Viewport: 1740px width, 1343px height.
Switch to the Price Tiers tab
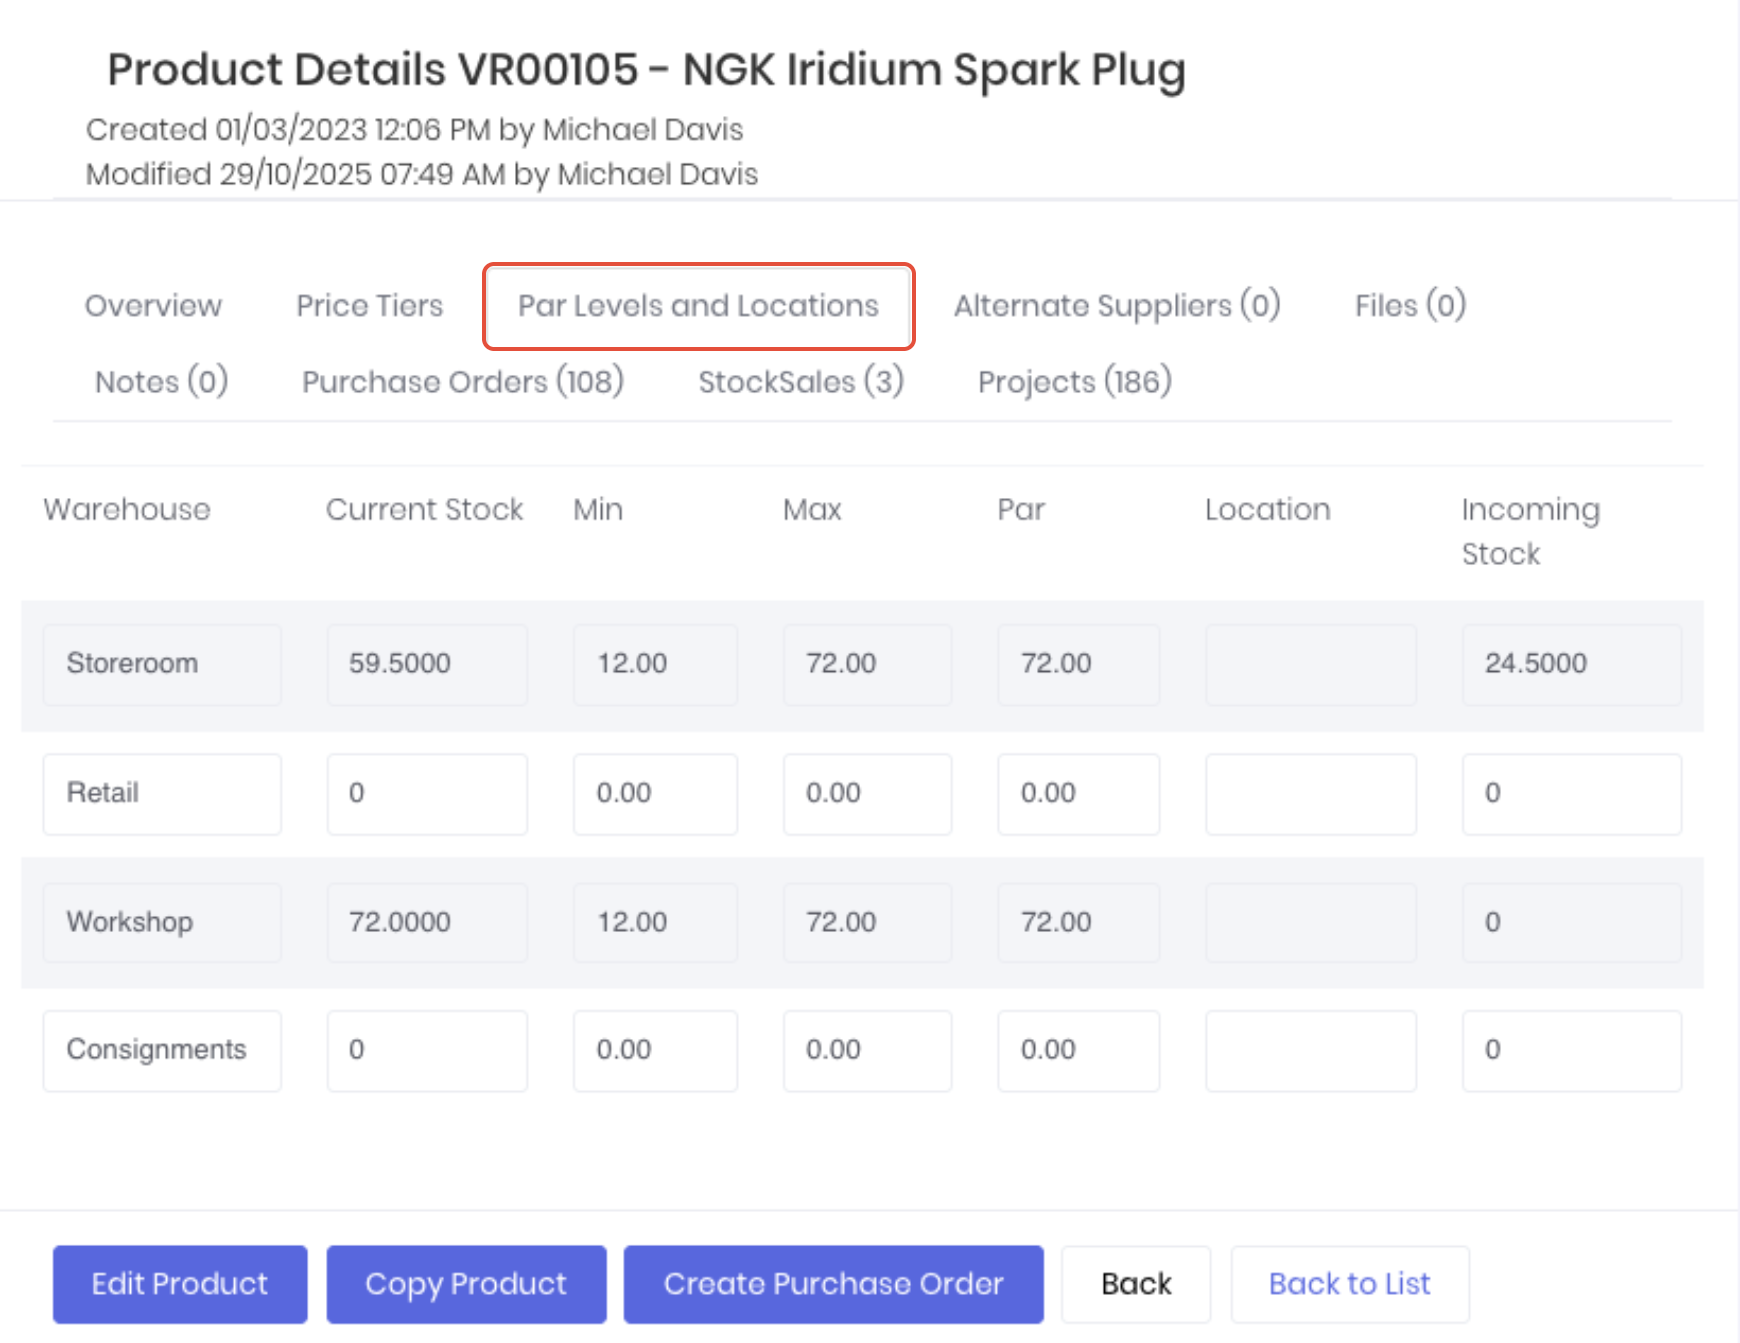tap(369, 305)
